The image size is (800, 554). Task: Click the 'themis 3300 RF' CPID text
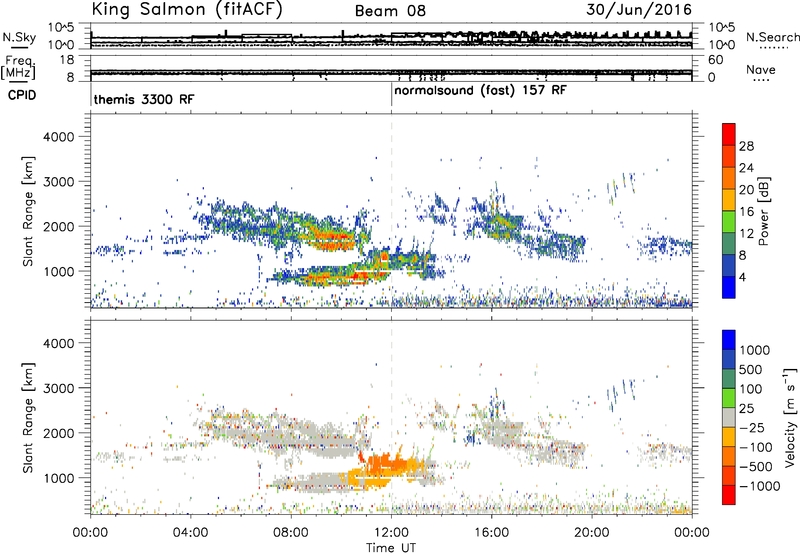pos(144,99)
